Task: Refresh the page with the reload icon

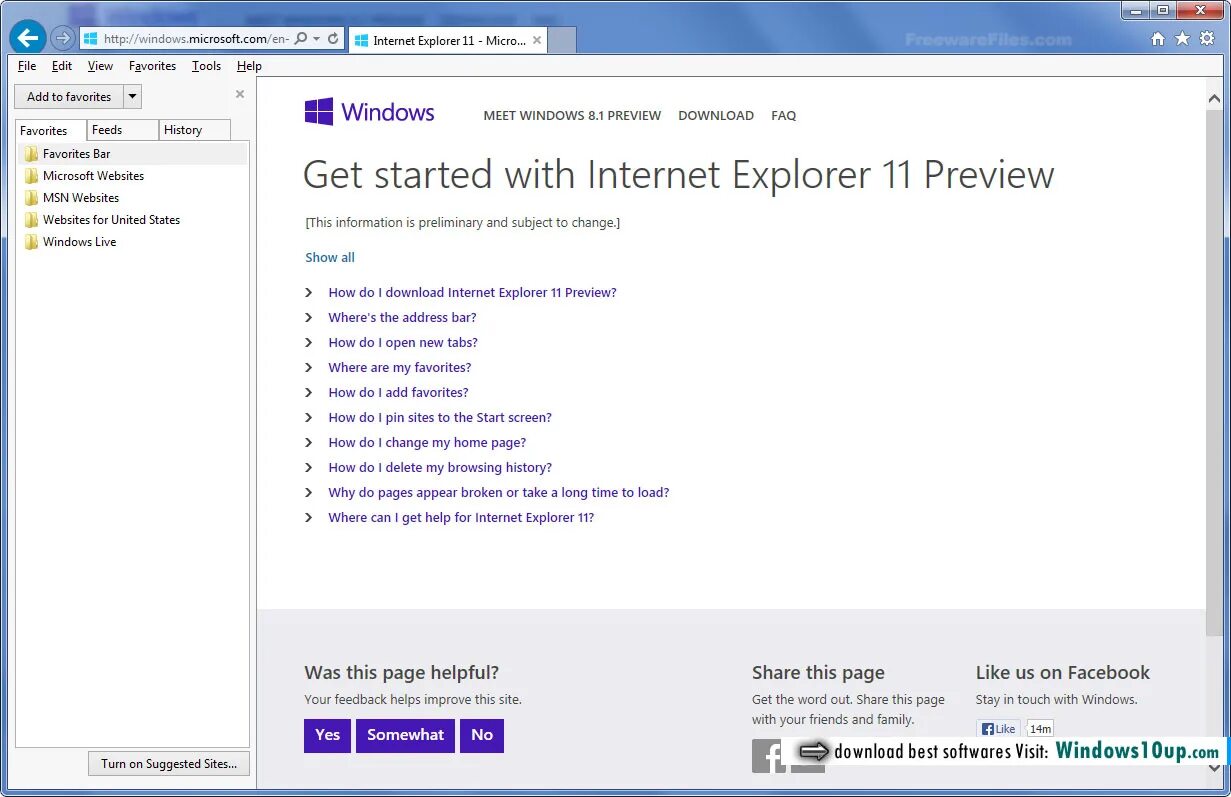Action: pyautogui.click(x=333, y=39)
